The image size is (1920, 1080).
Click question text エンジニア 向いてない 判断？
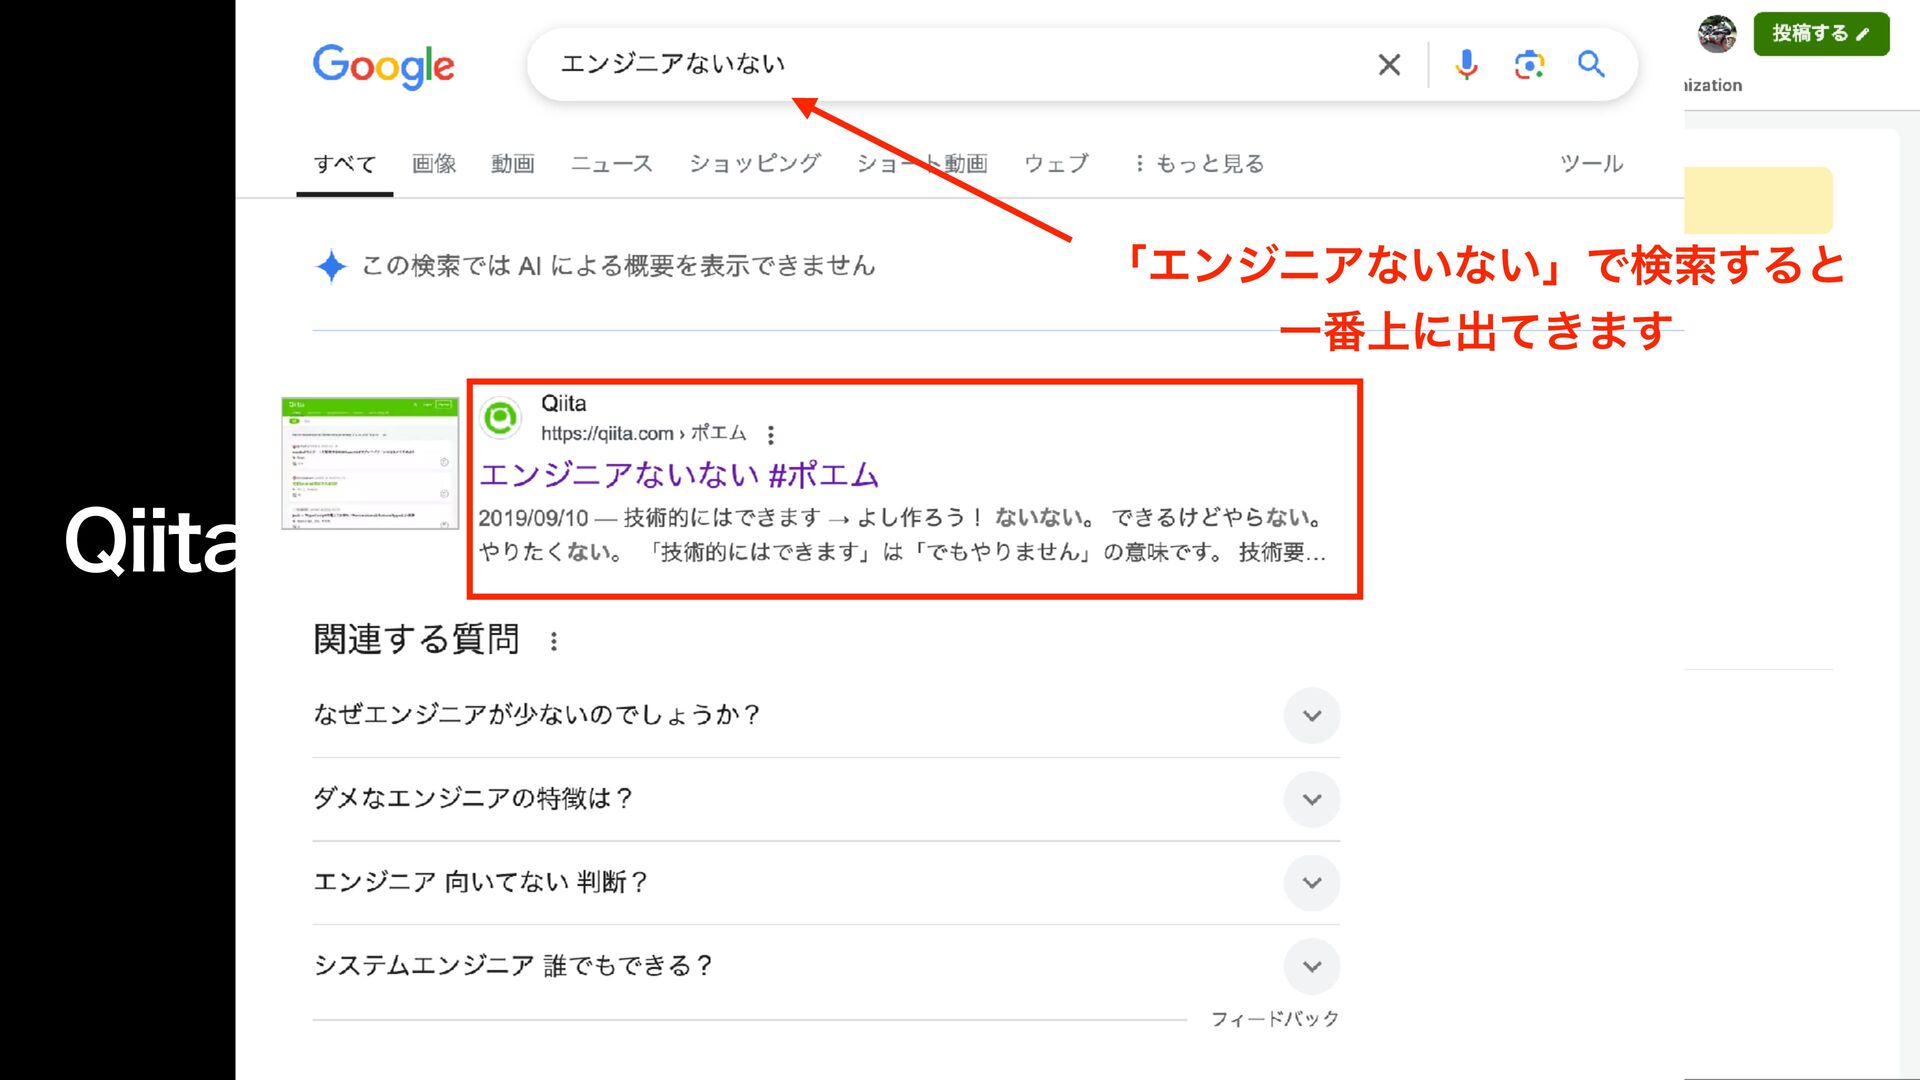pos(481,882)
